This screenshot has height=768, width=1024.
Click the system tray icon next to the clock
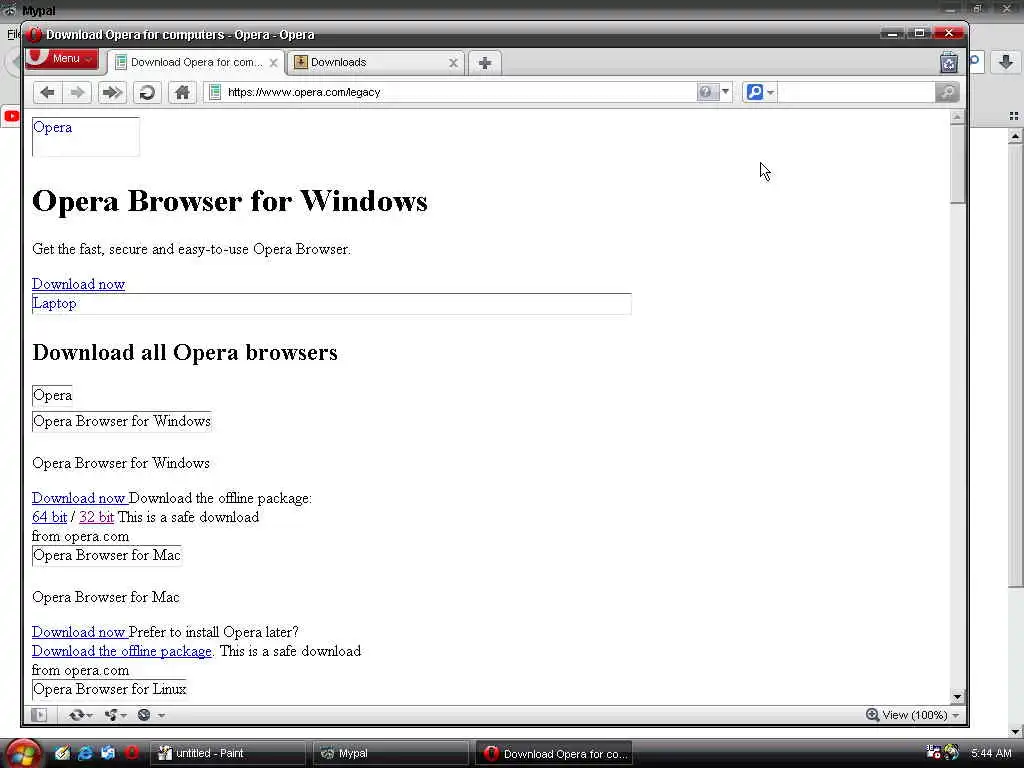pyautogui.click(x=952, y=752)
